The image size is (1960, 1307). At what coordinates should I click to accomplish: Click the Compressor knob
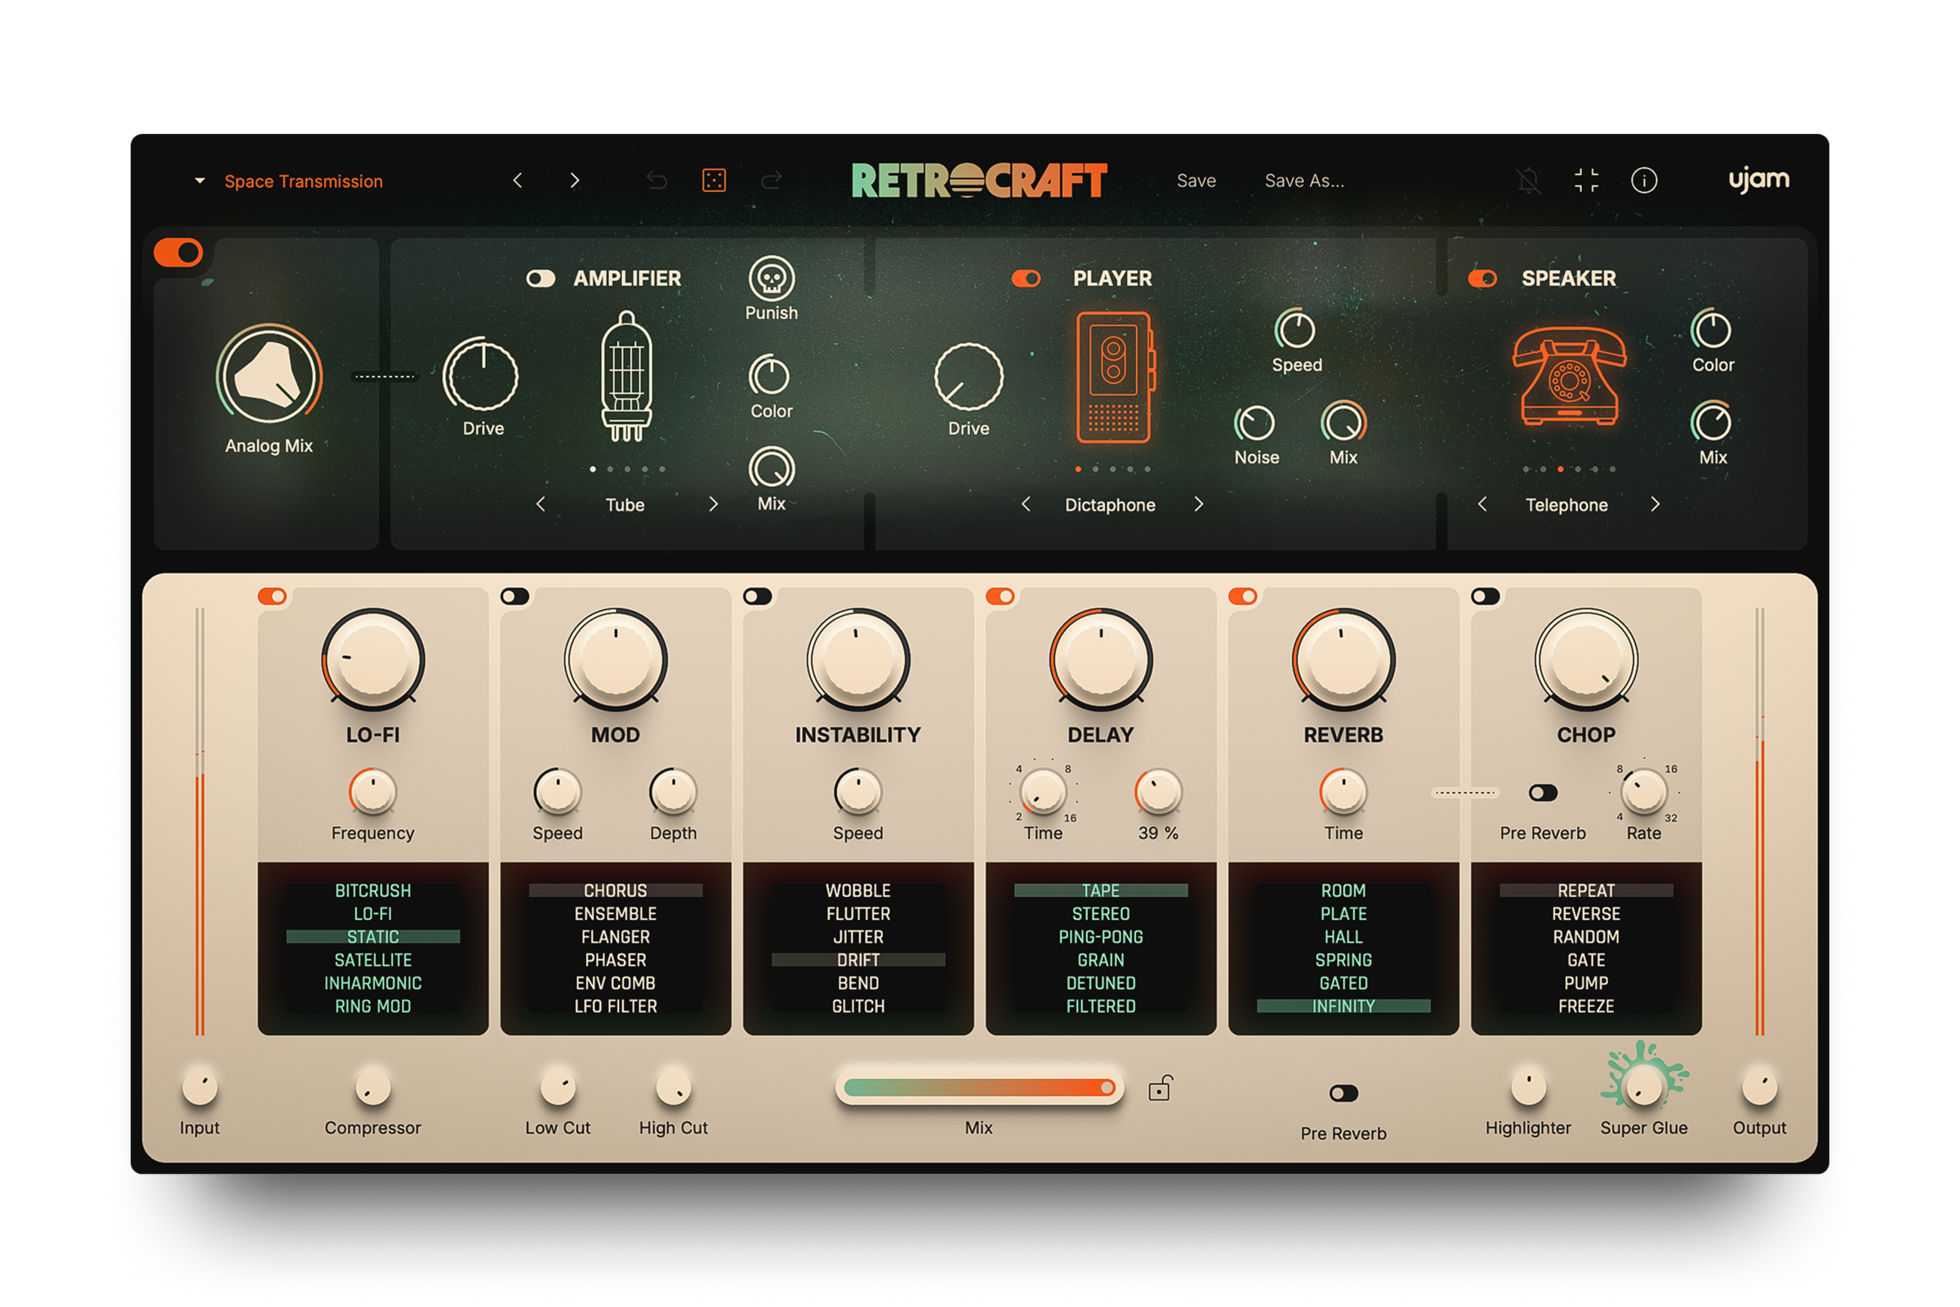(x=372, y=1087)
